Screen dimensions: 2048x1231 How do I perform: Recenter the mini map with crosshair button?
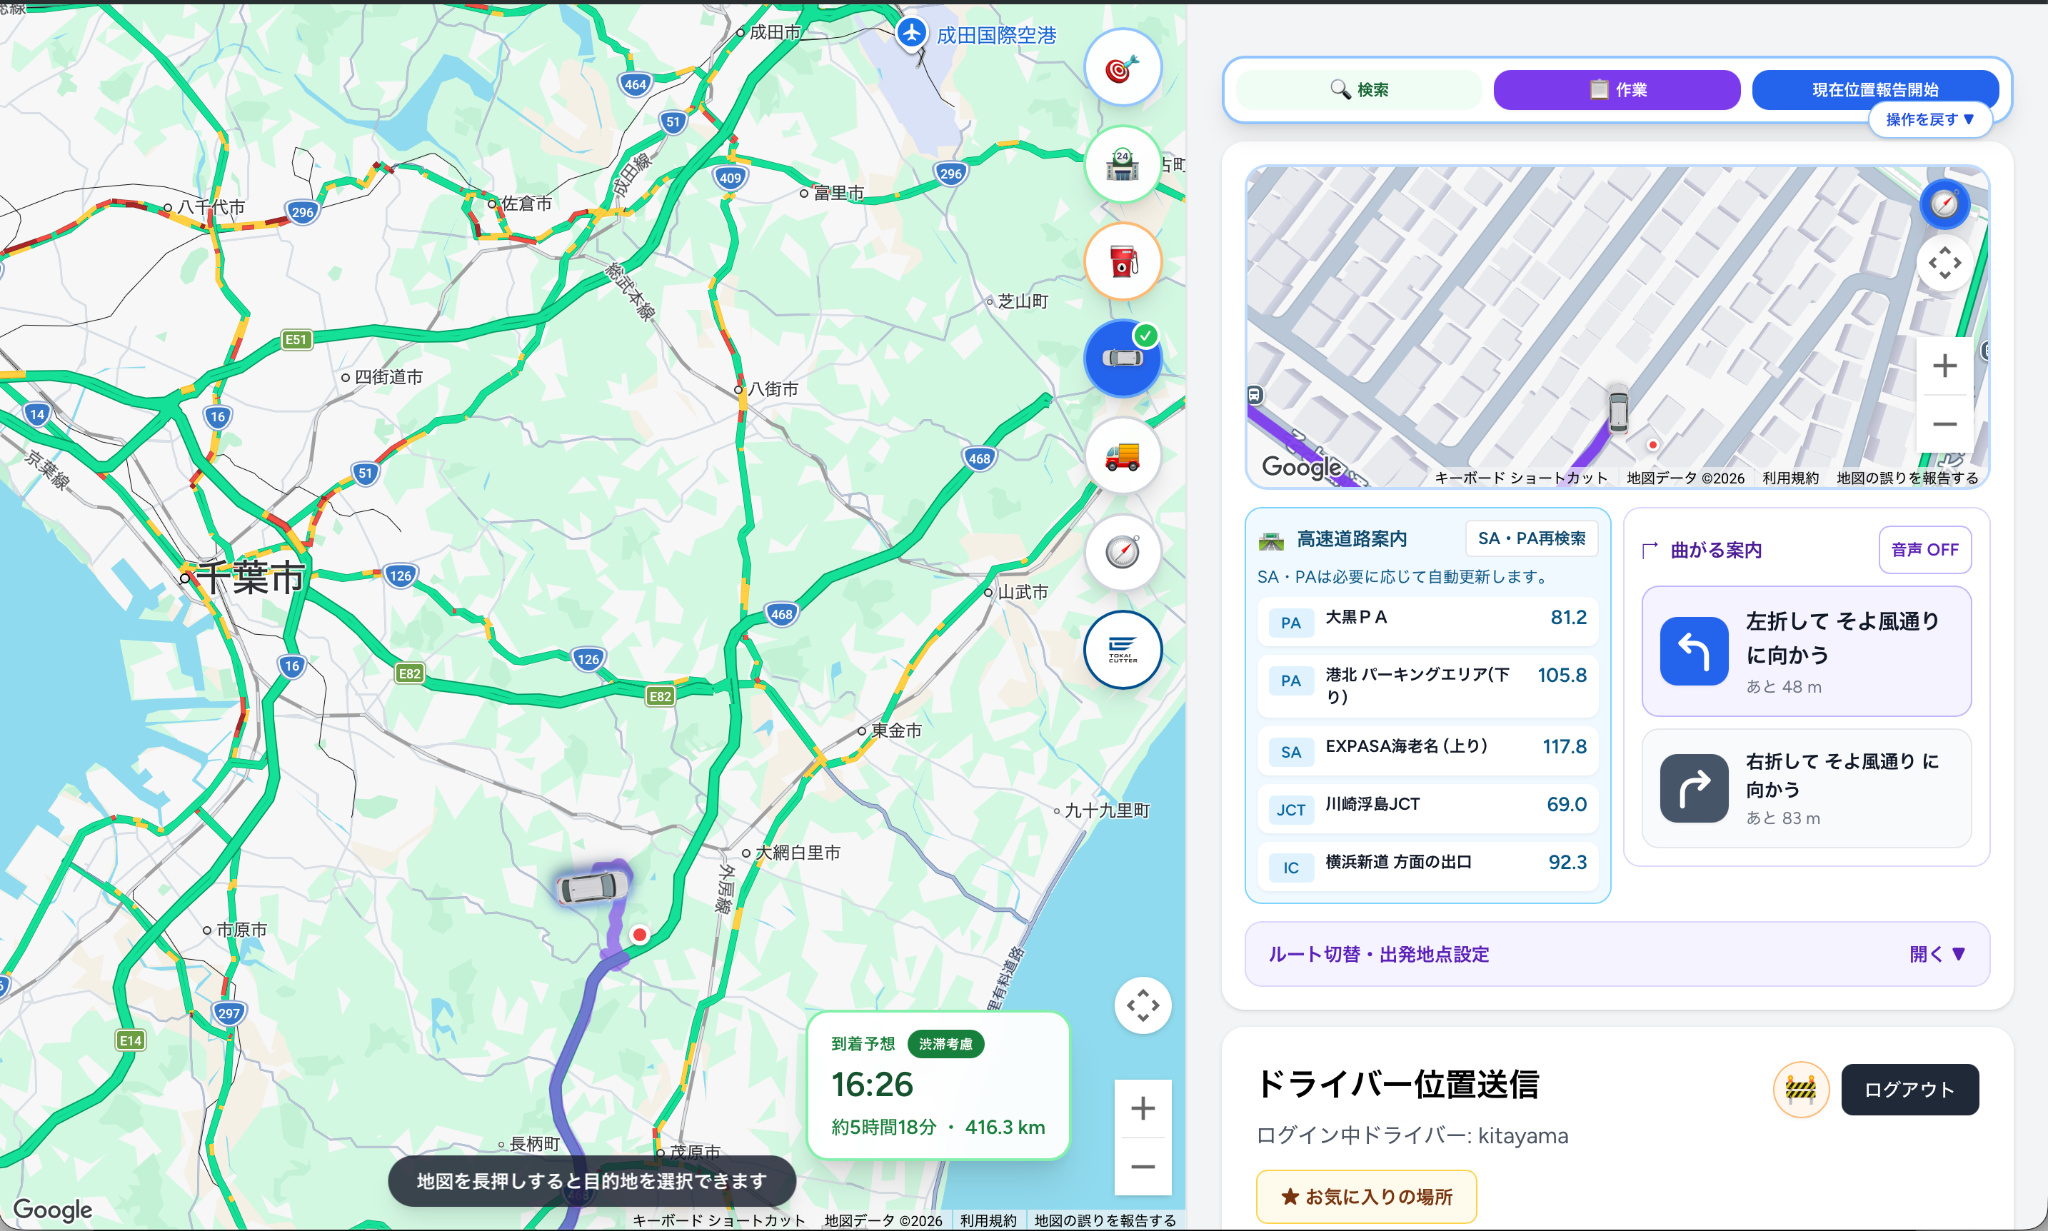[1944, 264]
